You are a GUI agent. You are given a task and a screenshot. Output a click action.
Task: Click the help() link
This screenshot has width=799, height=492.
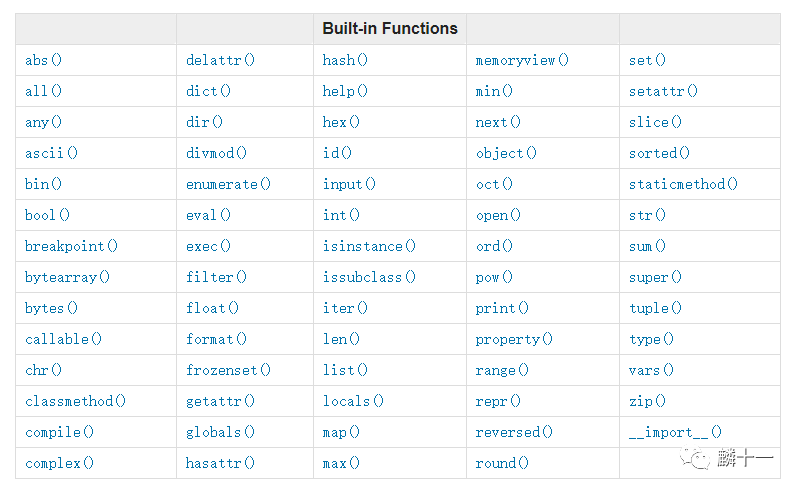pyautogui.click(x=345, y=91)
